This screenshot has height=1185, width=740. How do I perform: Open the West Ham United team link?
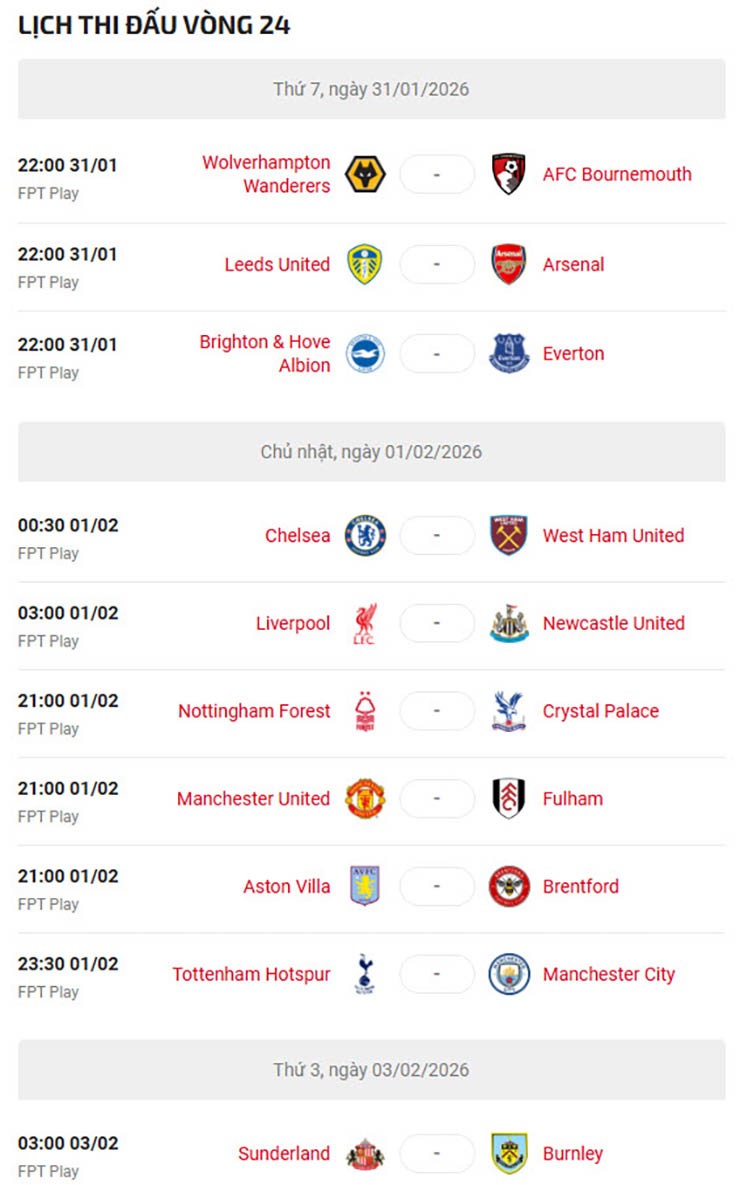[613, 536]
